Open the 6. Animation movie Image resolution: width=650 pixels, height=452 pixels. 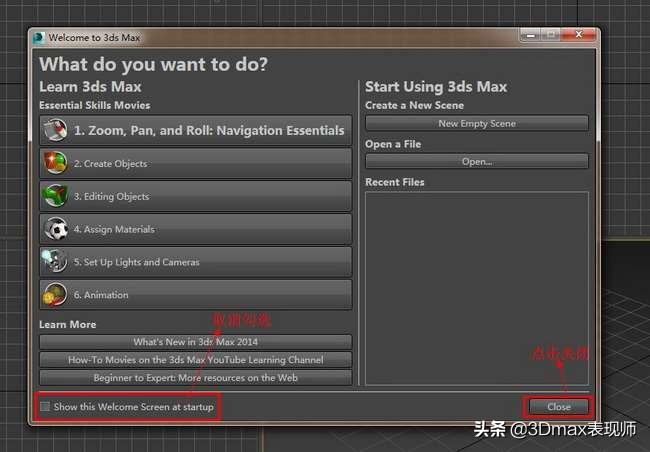pos(196,294)
